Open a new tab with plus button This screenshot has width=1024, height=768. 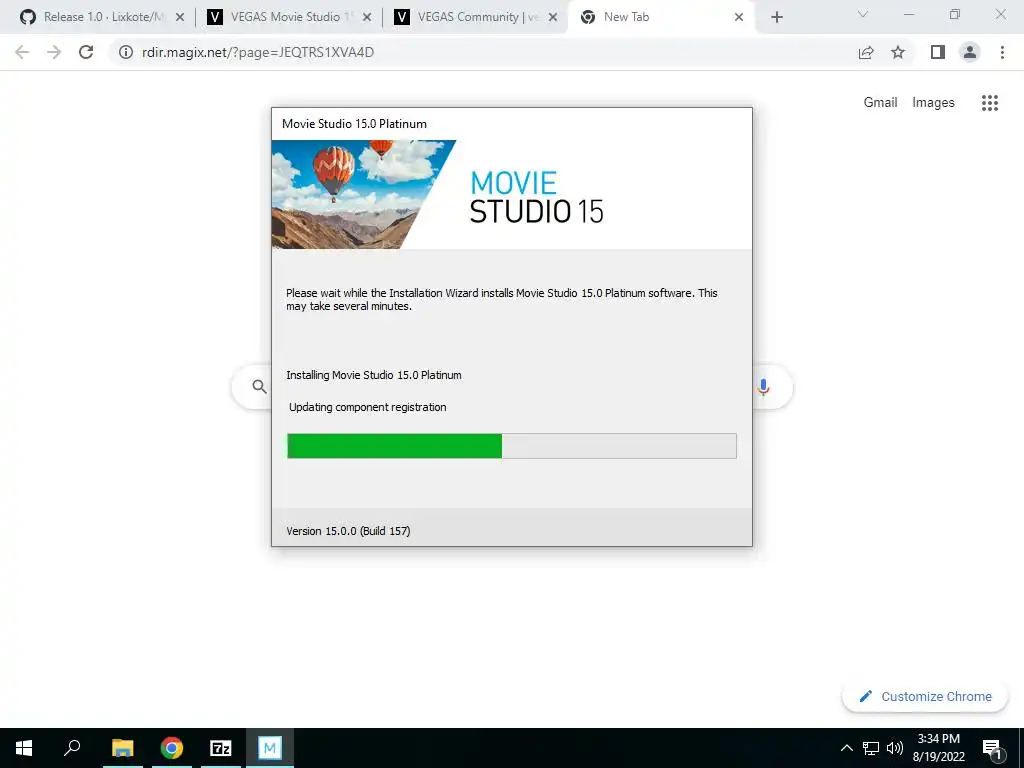click(776, 17)
